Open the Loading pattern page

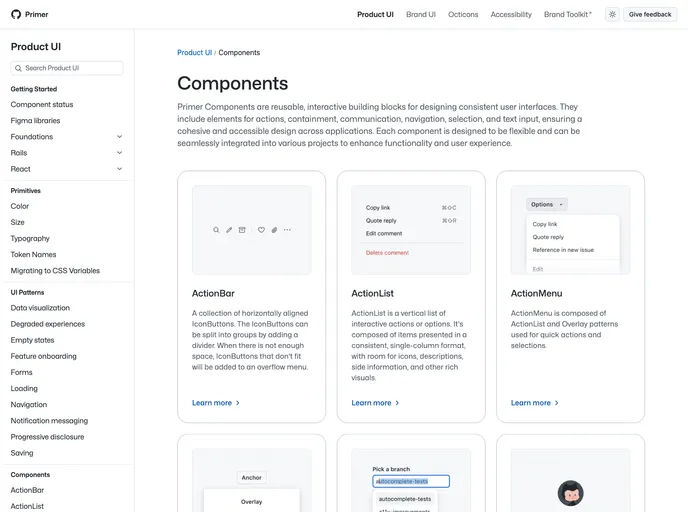click(24, 388)
